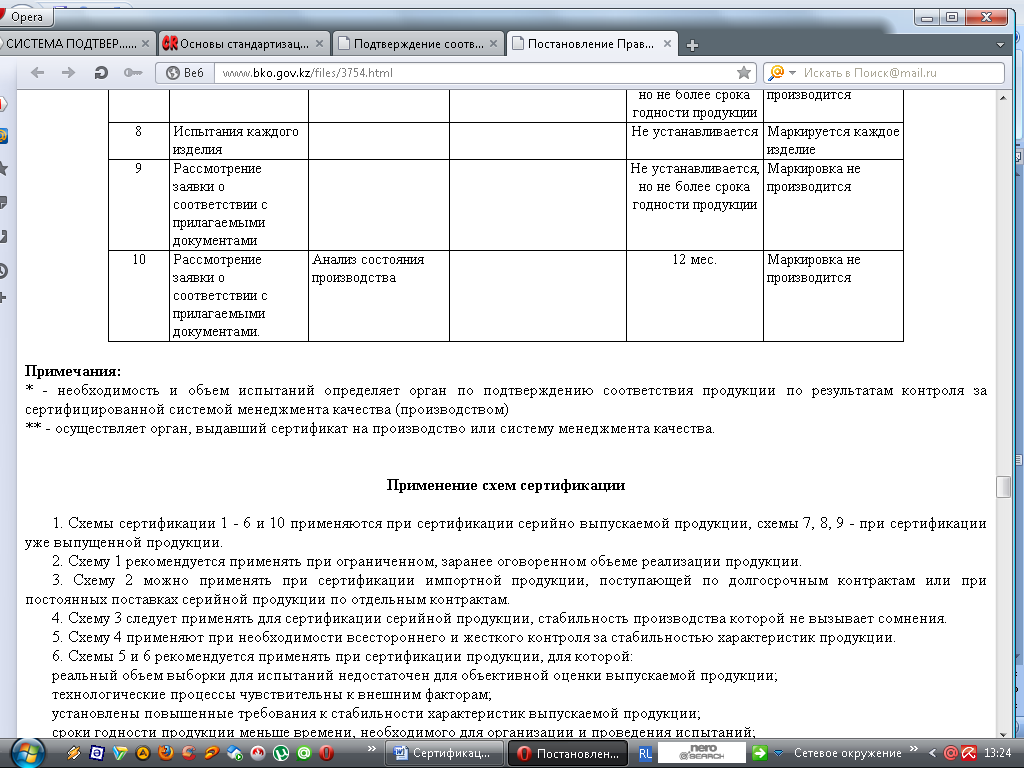Expand Сетевое окружение toolbar overflow chevron

[914, 748]
